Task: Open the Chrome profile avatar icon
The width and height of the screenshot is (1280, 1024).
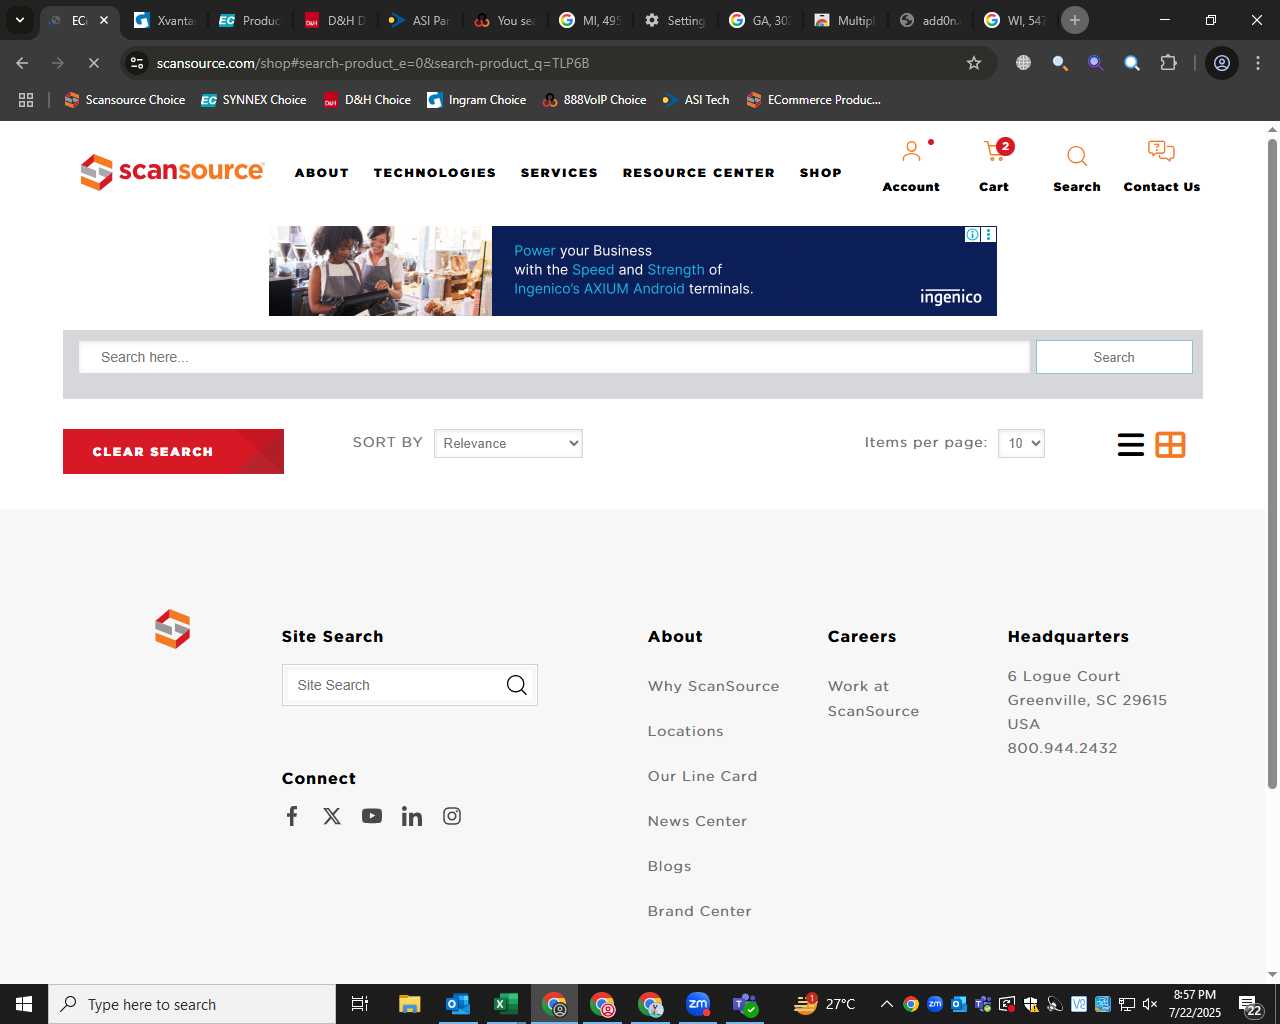Action: point(1222,63)
